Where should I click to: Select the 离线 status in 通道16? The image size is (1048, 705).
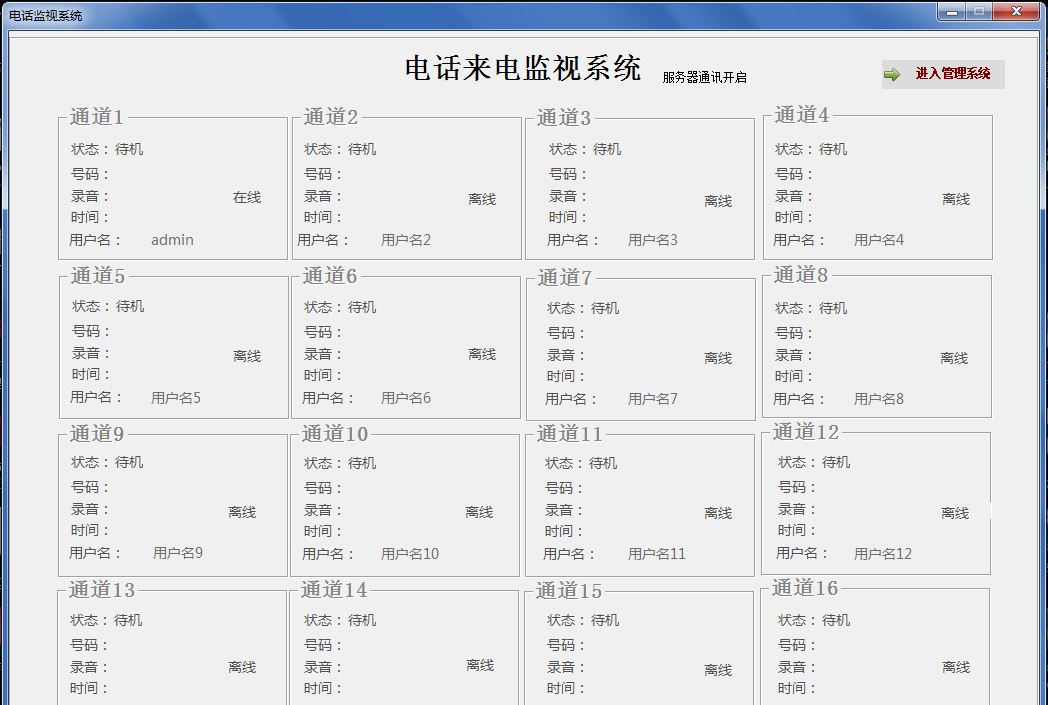coord(956,667)
